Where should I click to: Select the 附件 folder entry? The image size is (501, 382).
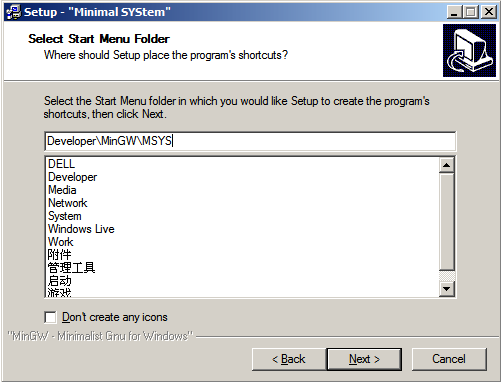[x=59, y=255]
